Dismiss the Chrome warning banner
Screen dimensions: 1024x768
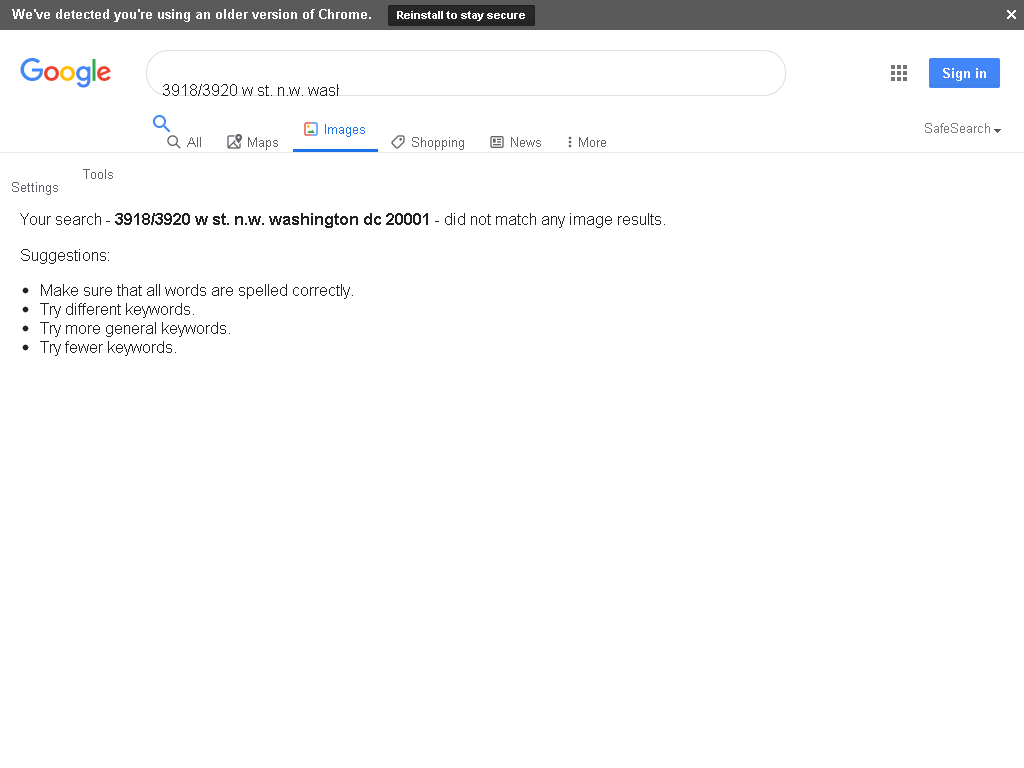click(1011, 14)
